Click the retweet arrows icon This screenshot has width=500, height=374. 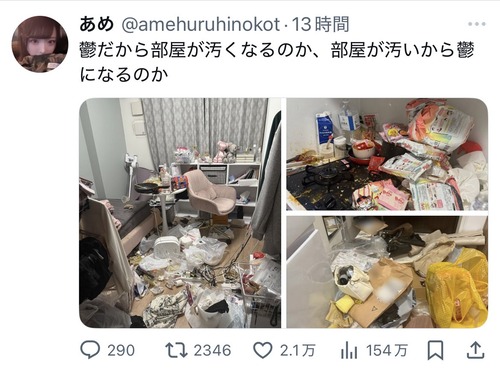[x=177, y=350]
